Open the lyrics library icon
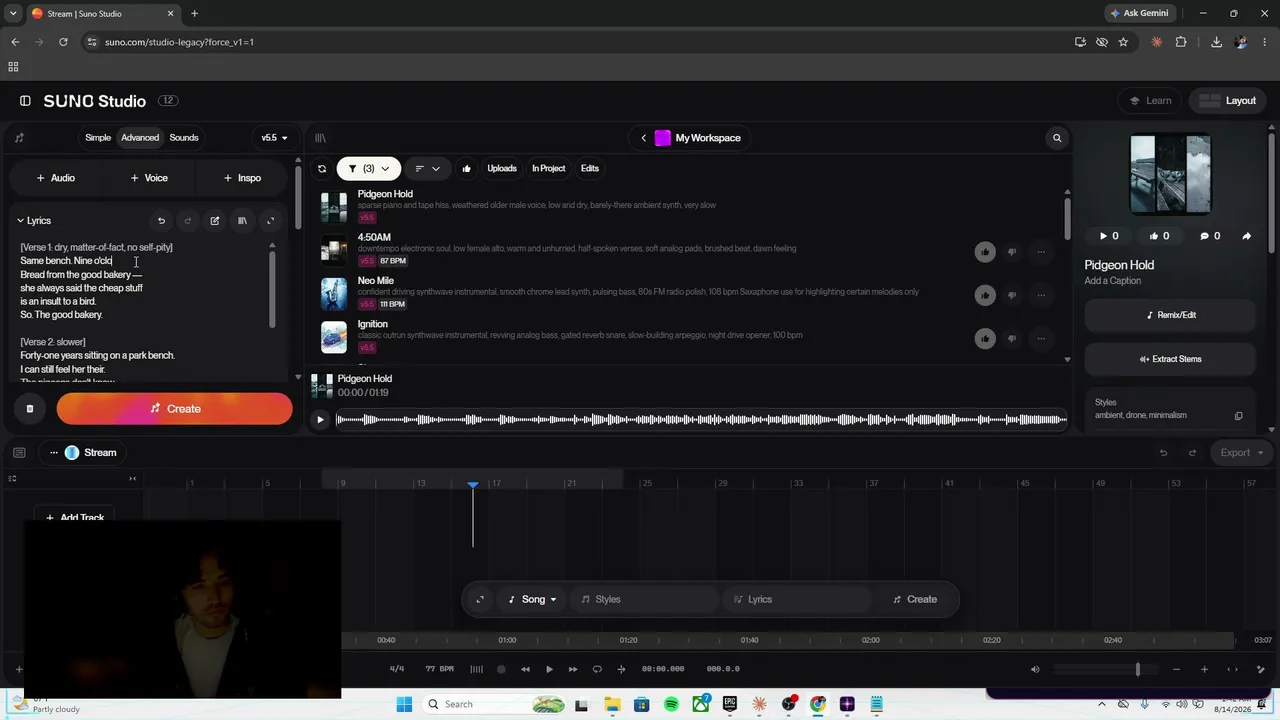The height and width of the screenshot is (720, 1280). pyautogui.click(x=242, y=221)
